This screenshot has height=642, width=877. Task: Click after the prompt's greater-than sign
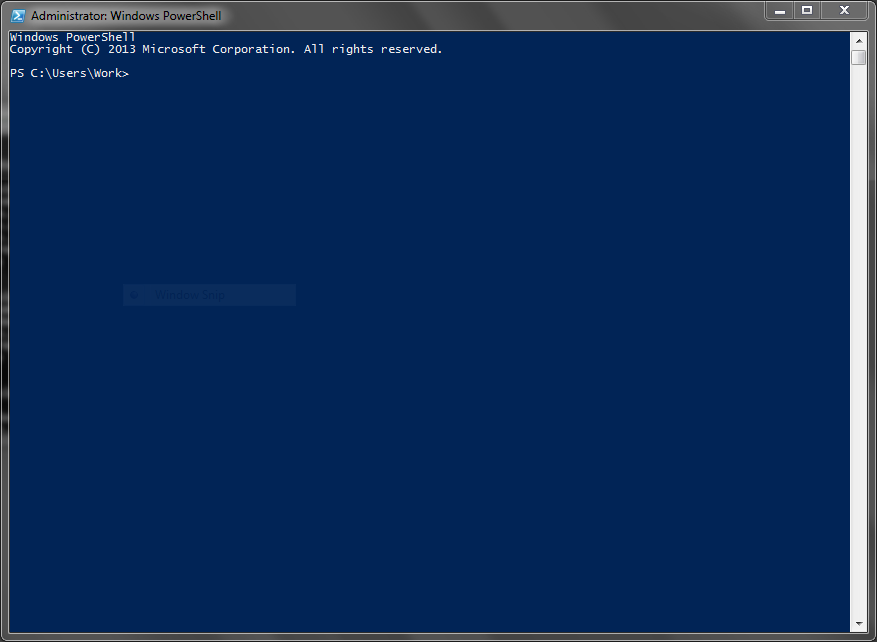134,74
